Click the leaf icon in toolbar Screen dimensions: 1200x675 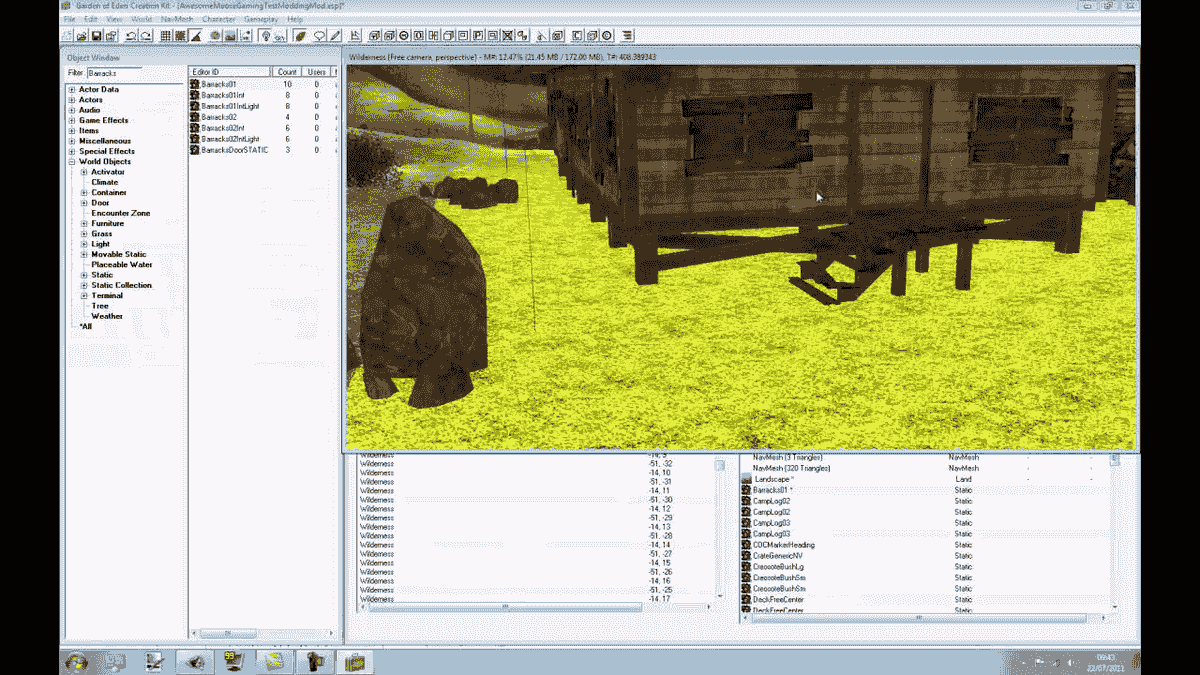tap(299, 36)
